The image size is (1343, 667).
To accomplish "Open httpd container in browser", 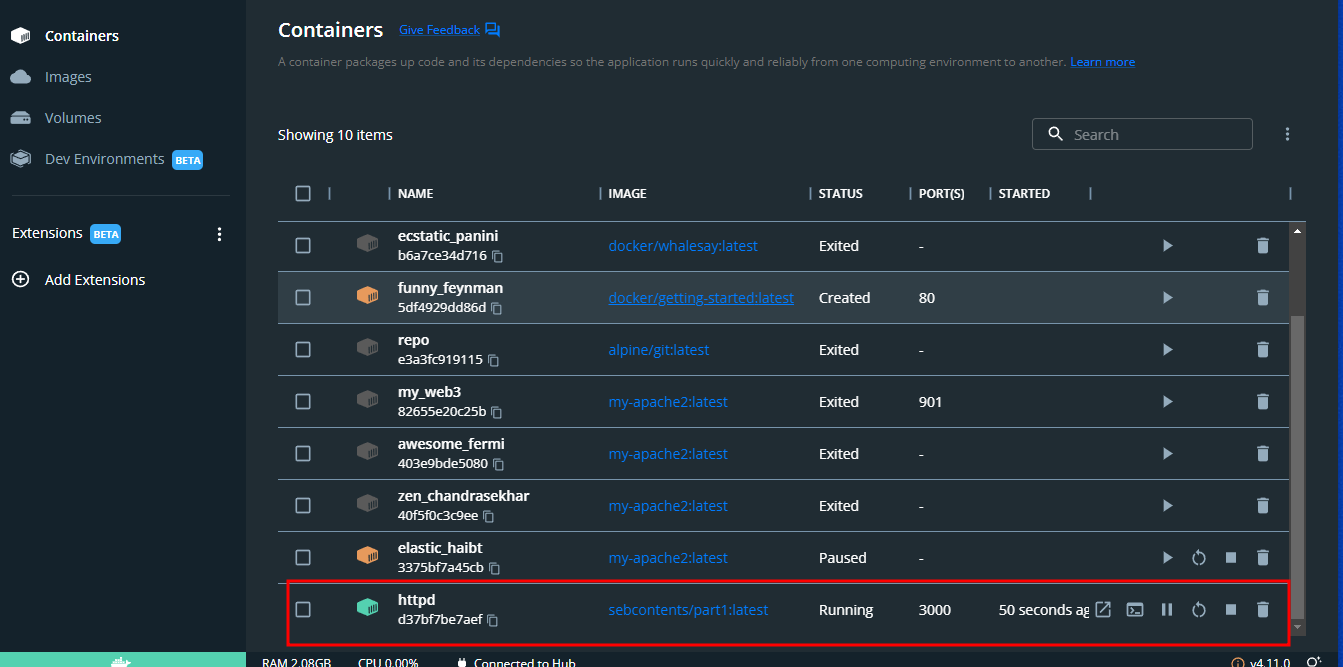I will coord(1103,609).
